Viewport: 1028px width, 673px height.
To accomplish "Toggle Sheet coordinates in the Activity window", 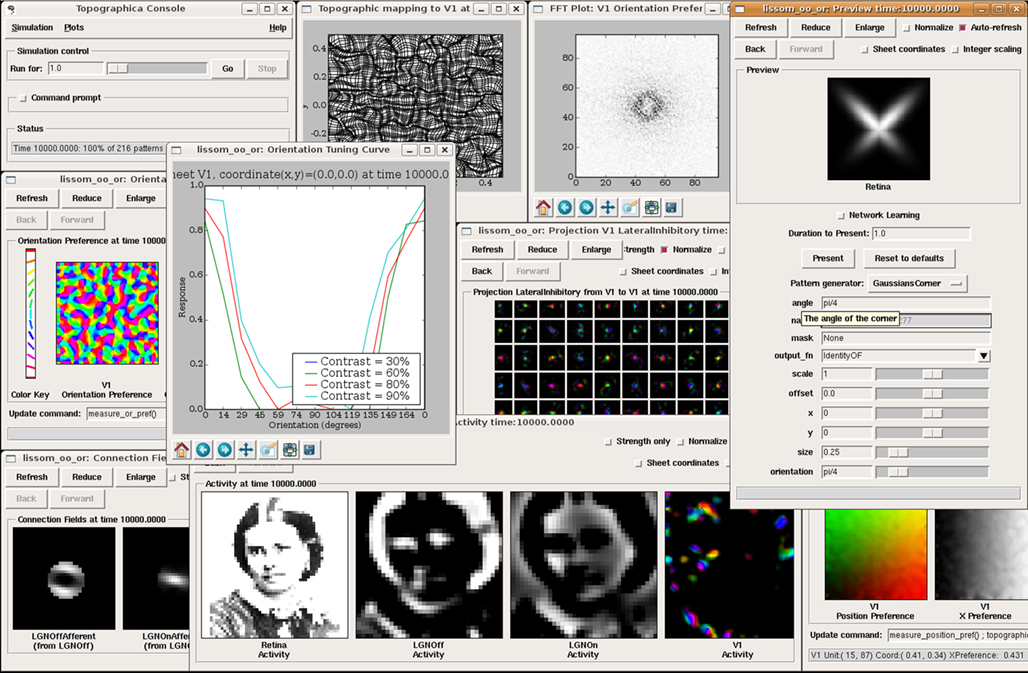I will pyautogui.click(x=639, y=463).
